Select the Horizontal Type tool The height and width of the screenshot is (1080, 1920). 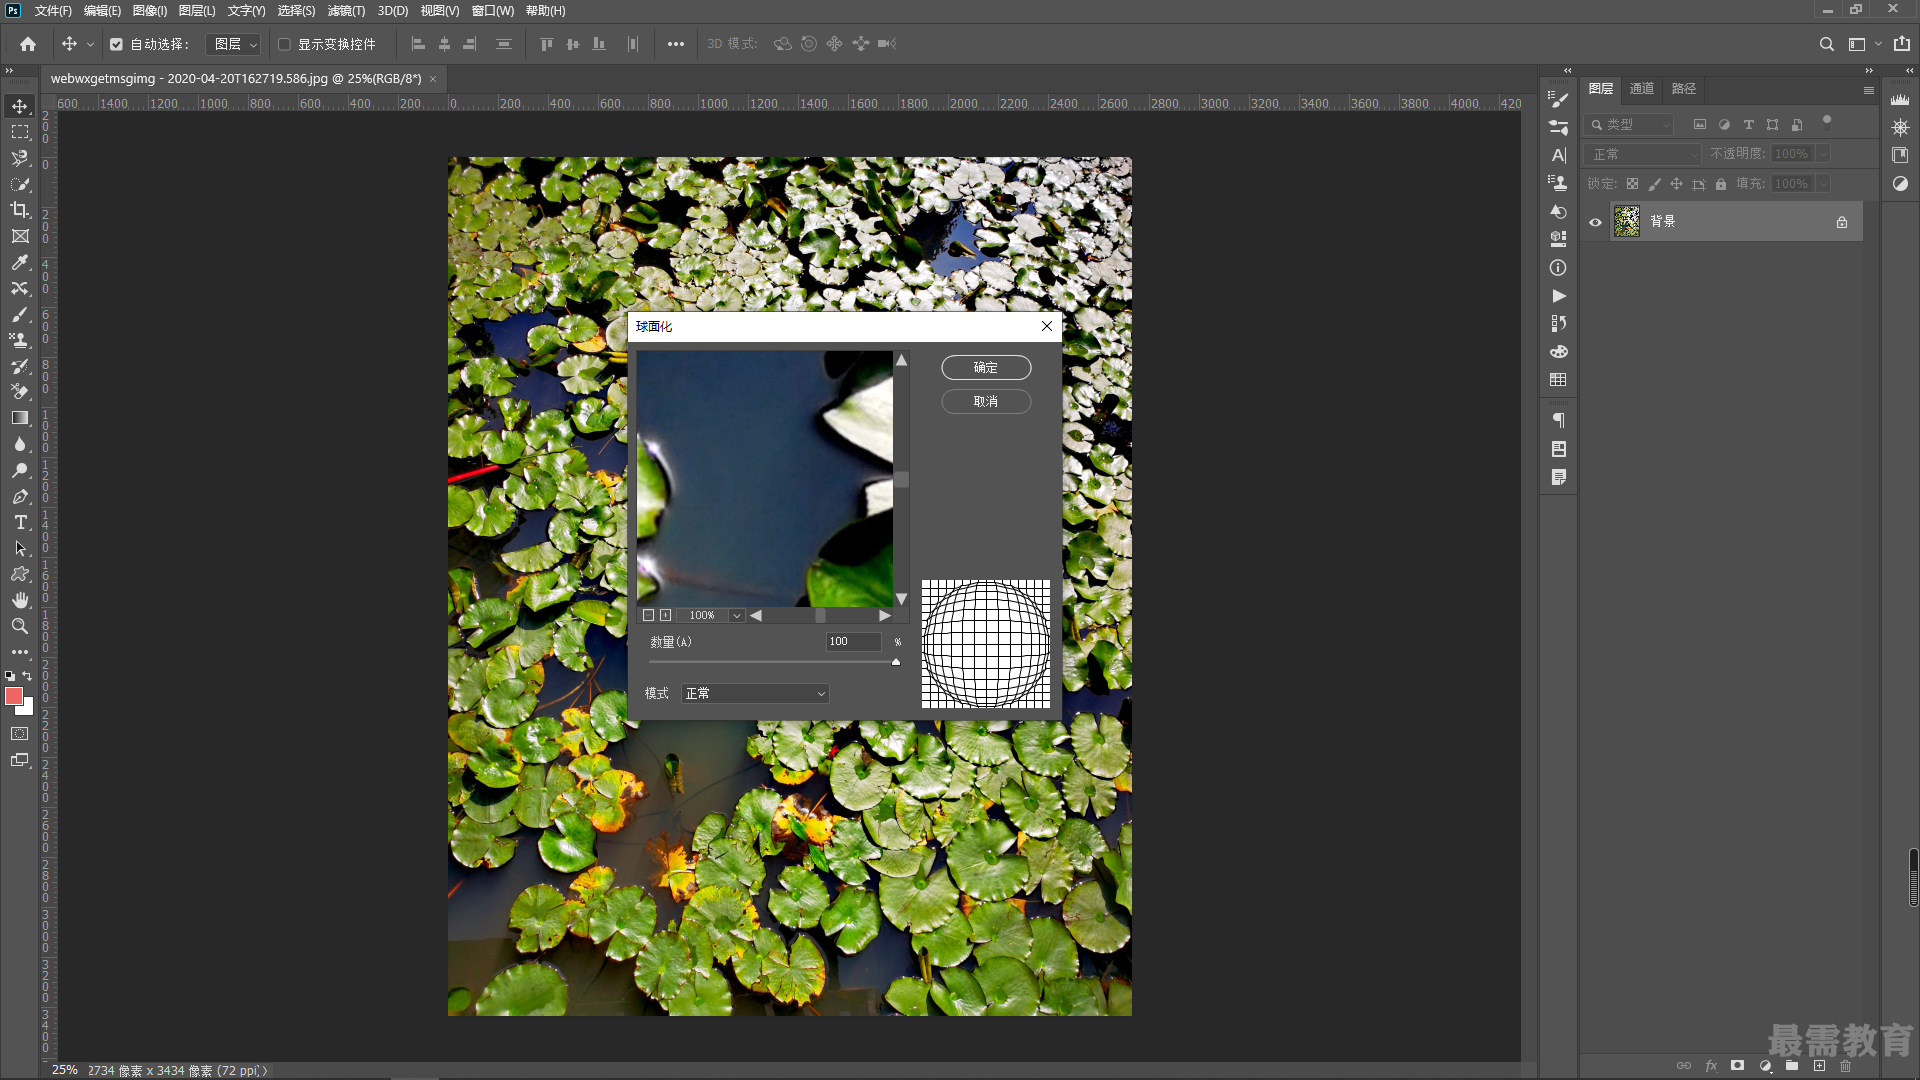click(20, 522)
